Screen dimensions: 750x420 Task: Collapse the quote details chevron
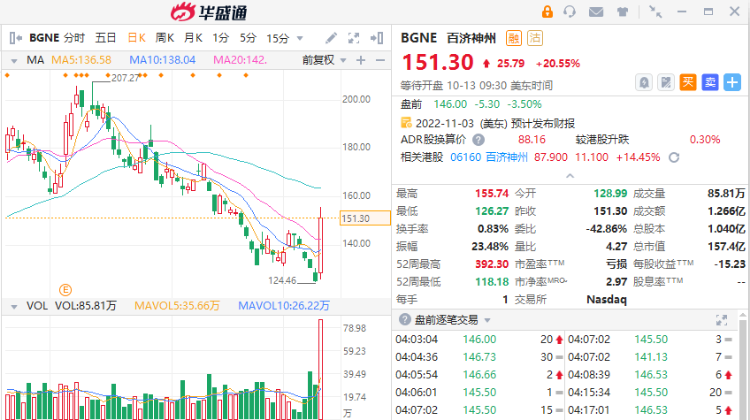570,176
